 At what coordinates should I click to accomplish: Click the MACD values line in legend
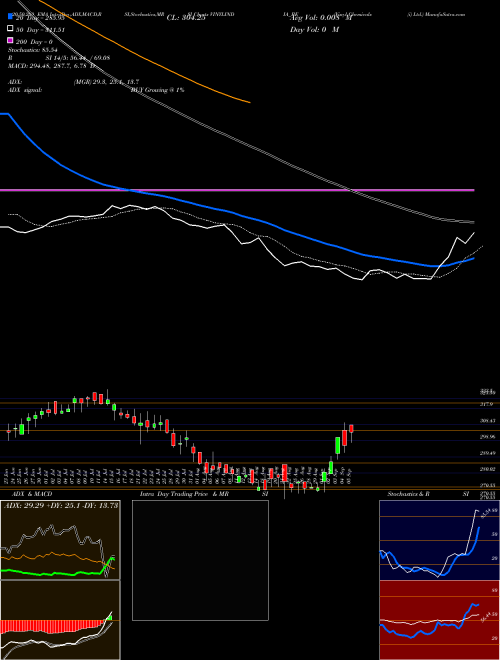tap(51, 66)
